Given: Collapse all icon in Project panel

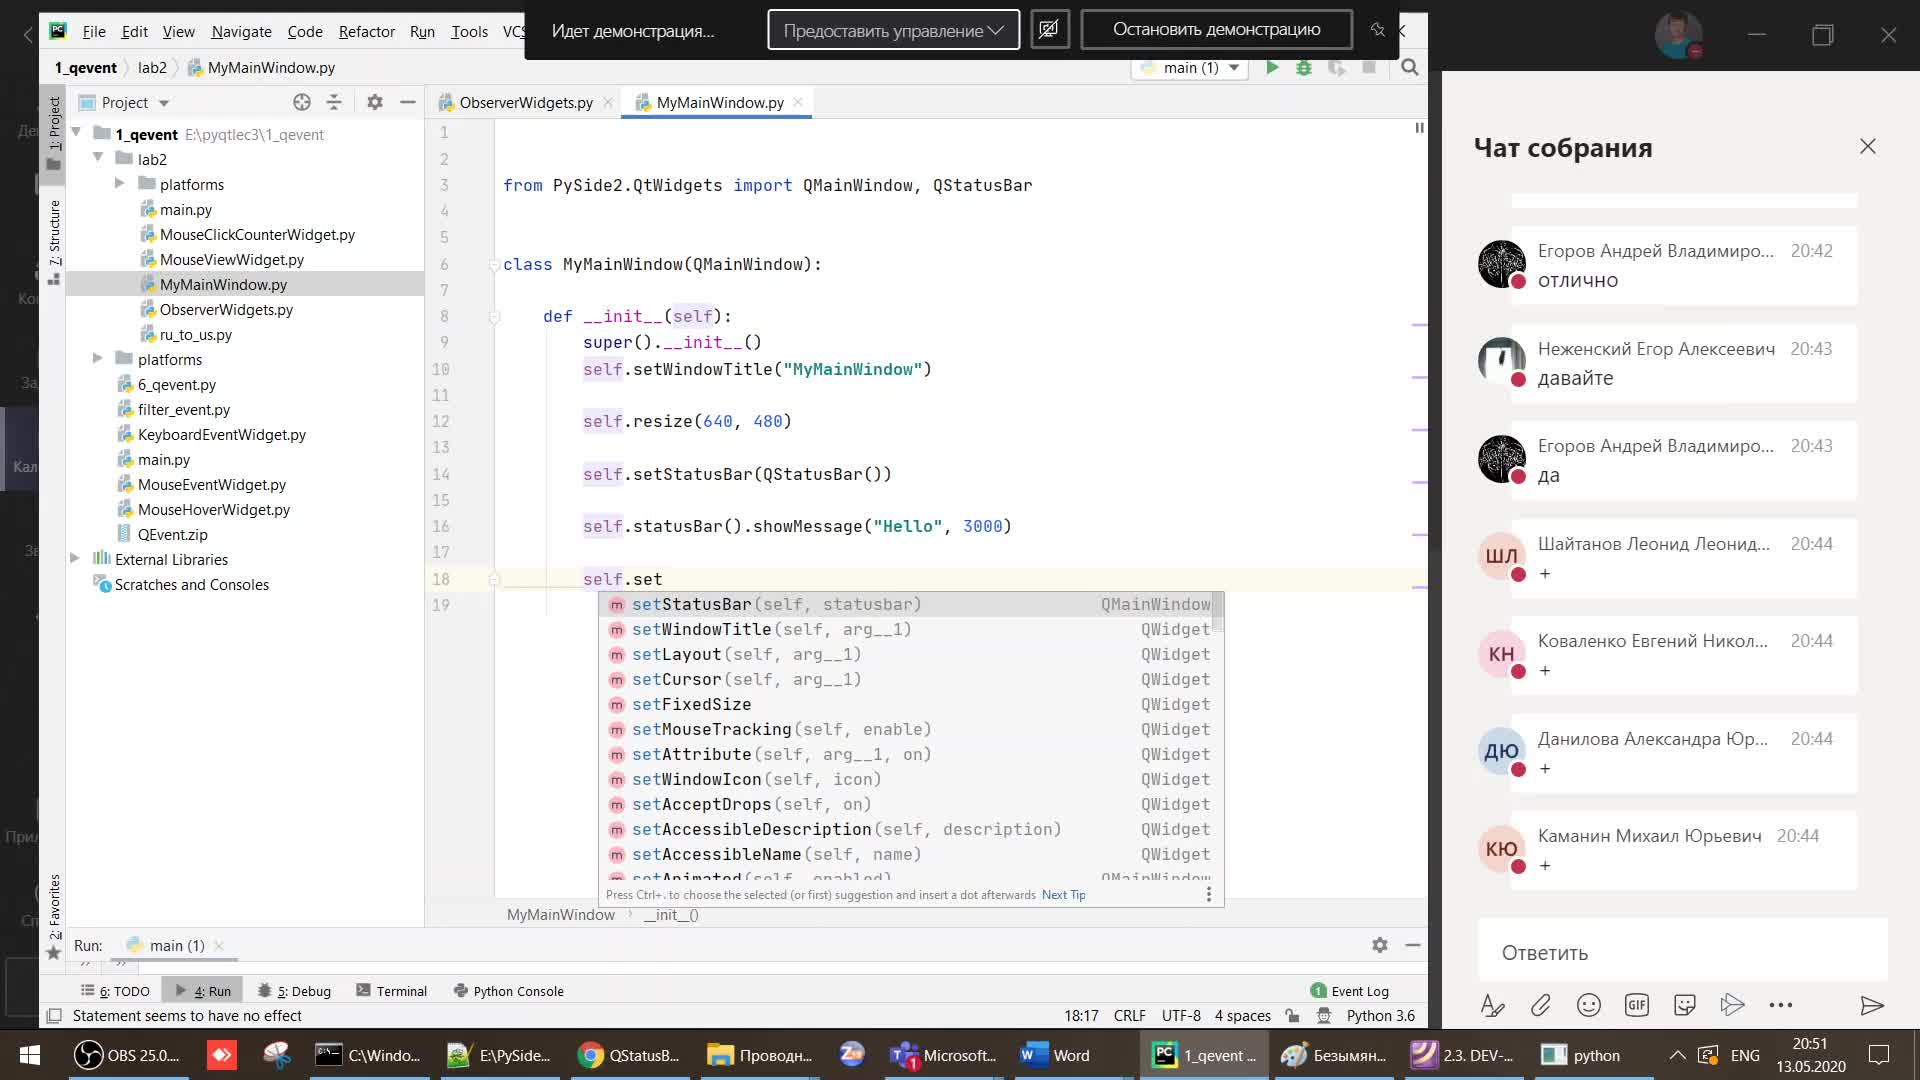Looking at the screenshot, I should (334, 102).
